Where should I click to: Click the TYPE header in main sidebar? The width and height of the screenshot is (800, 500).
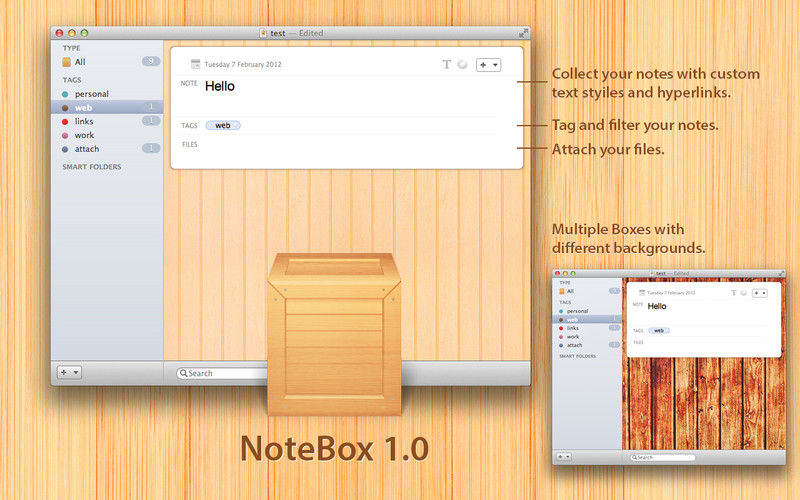[71, 48]
